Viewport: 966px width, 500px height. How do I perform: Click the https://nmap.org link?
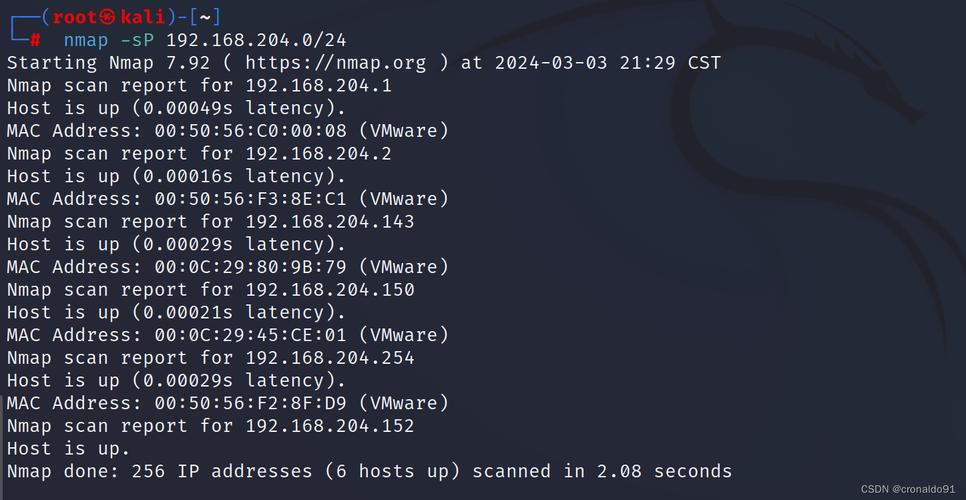click(335, 63)
